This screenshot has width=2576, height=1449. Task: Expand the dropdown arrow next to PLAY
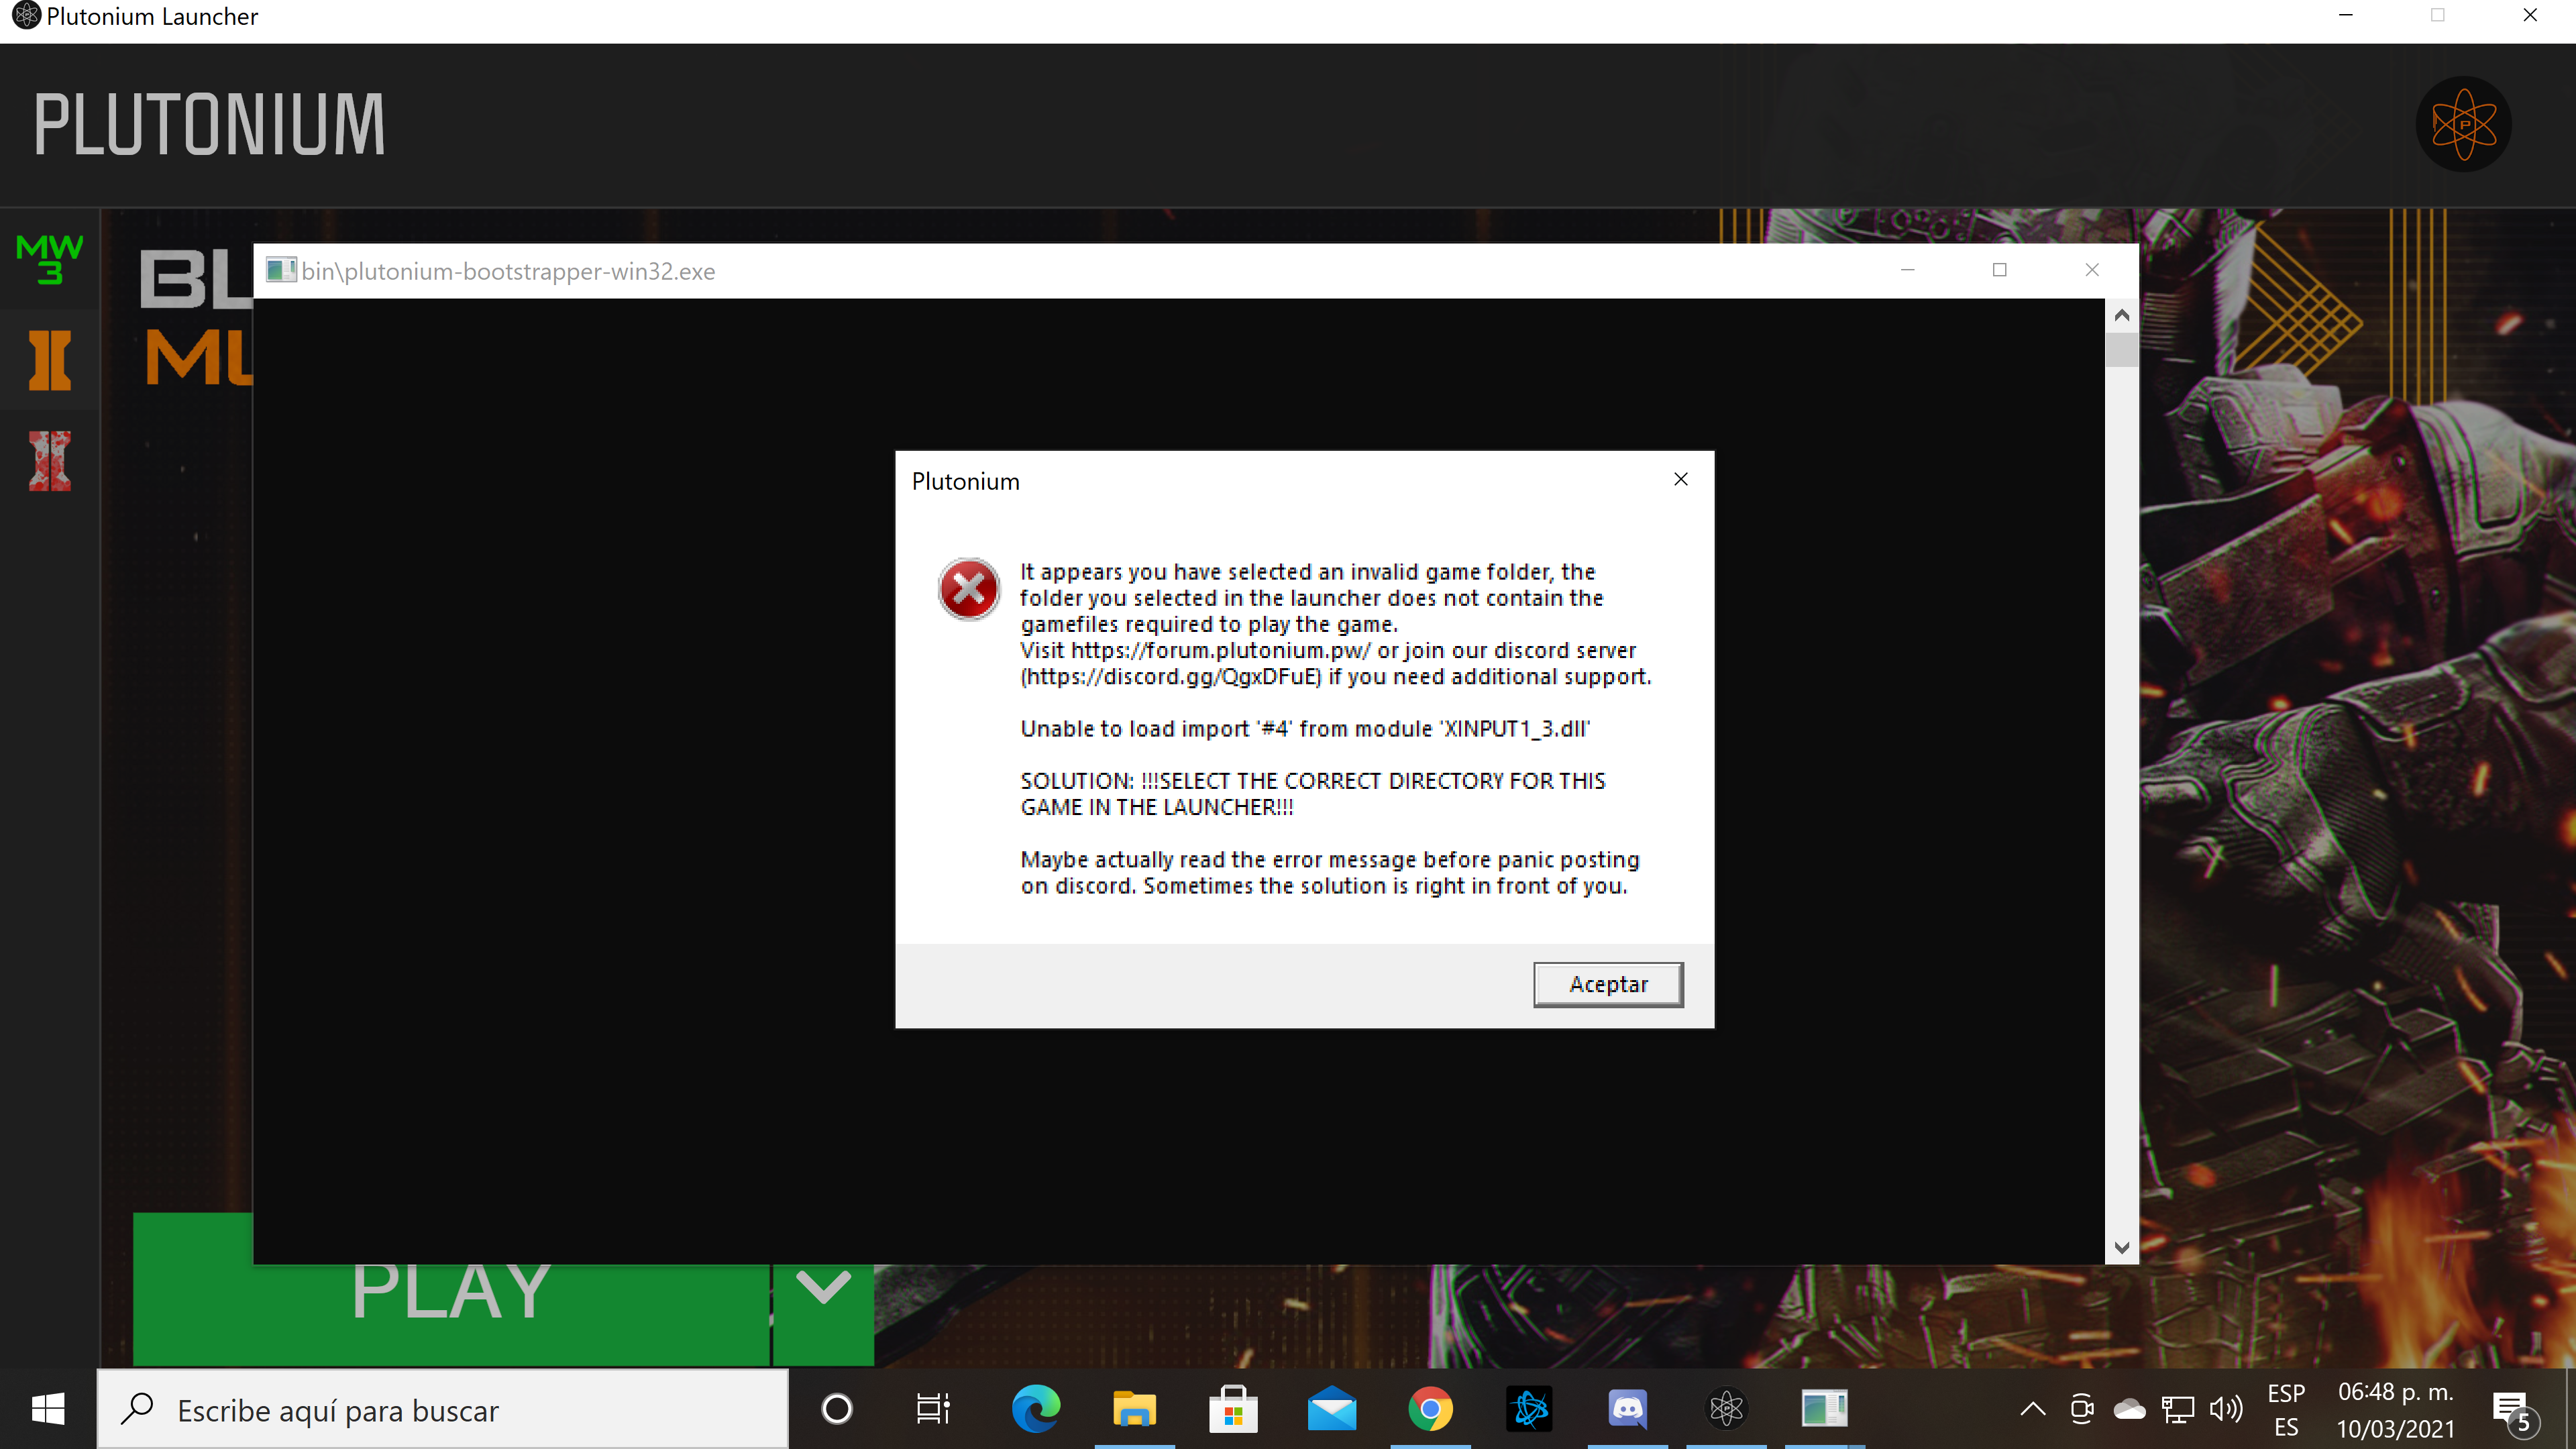coord(823,1289)
